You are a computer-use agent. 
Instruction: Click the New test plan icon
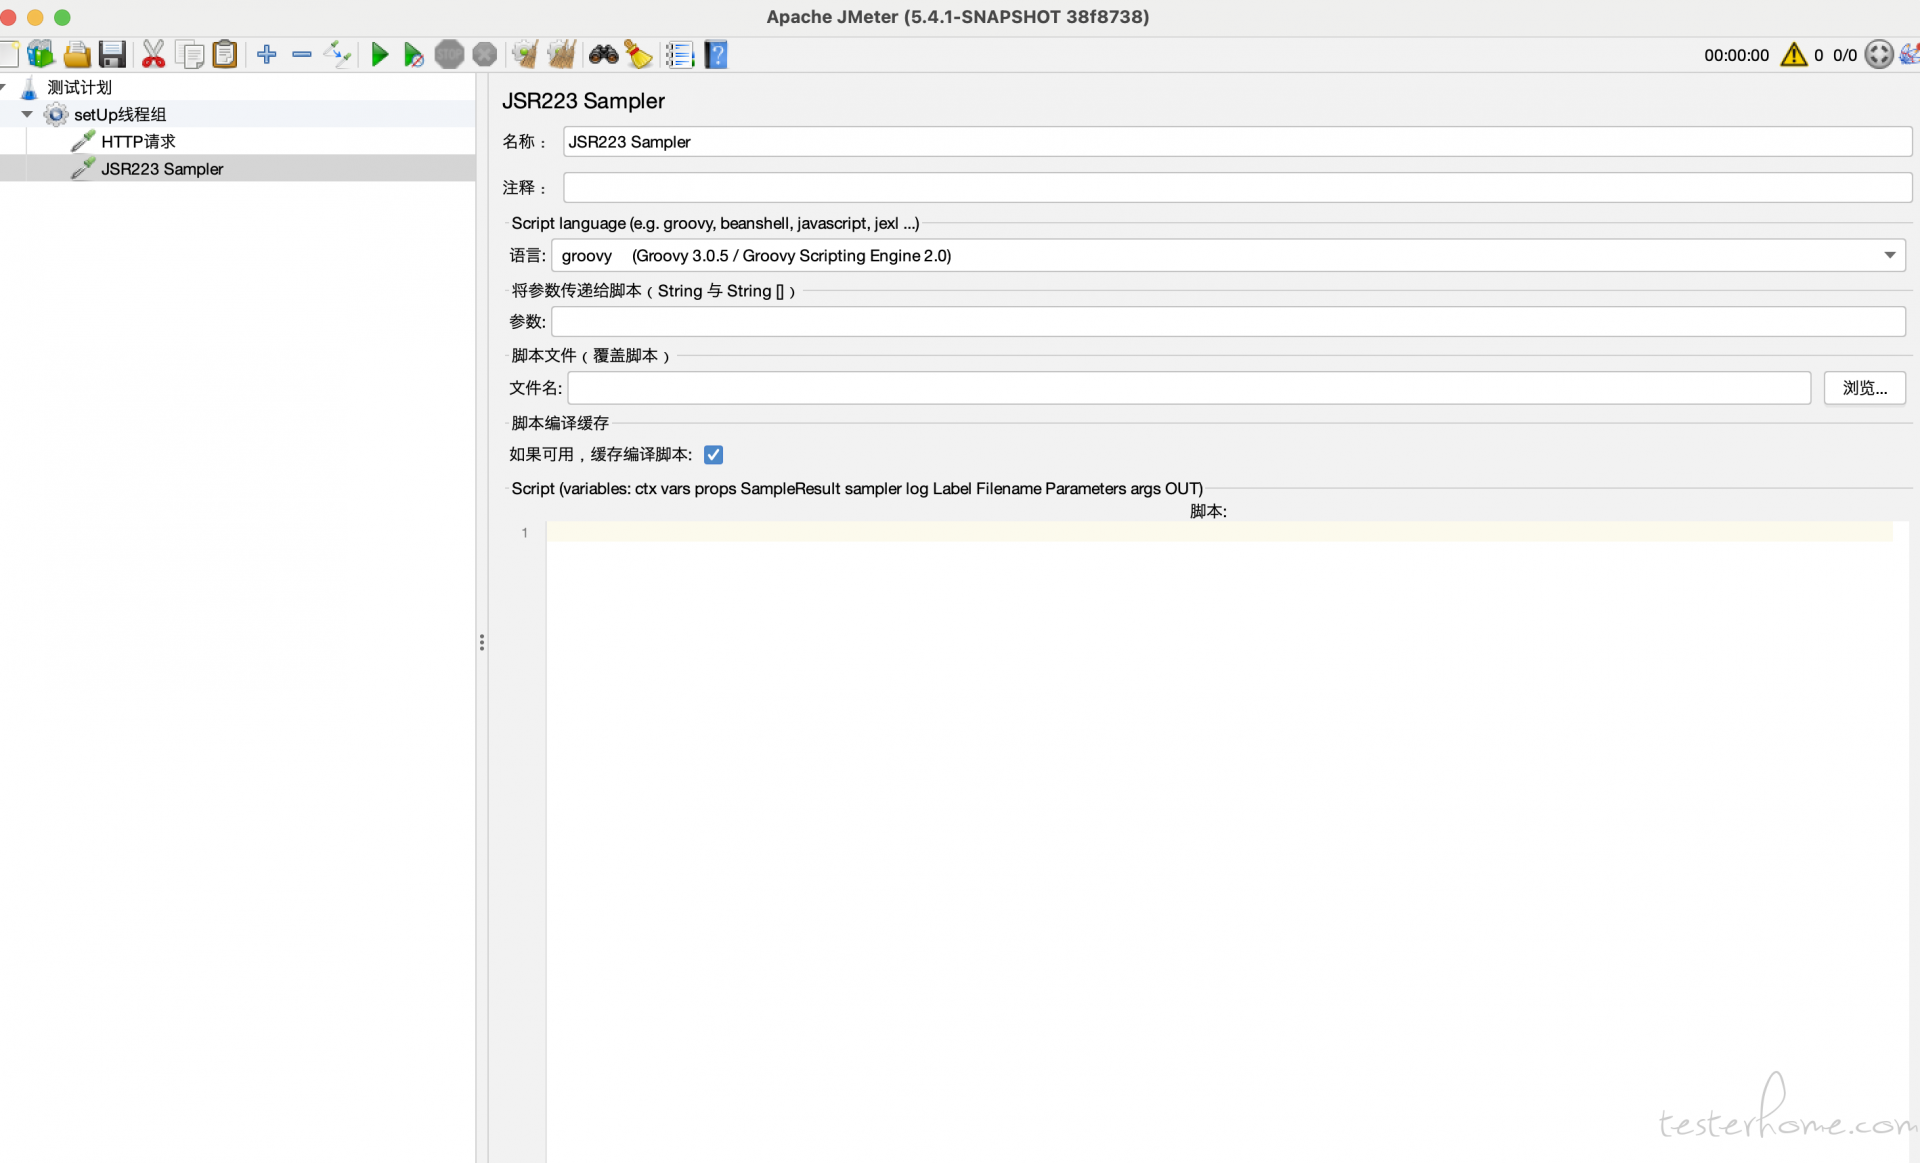click(x=9, y=54)
